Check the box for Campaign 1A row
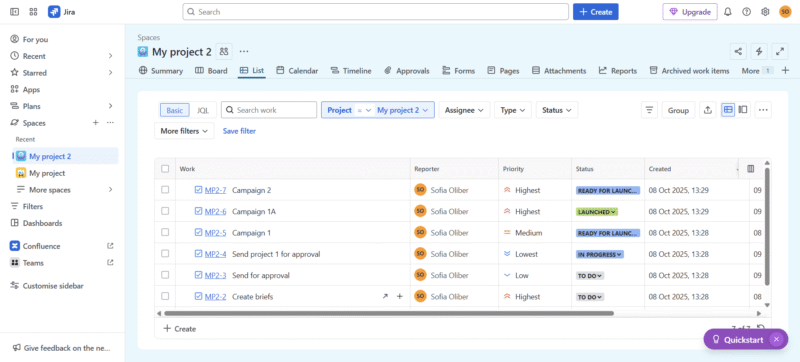The image size is (800, 362). [165, 211]
